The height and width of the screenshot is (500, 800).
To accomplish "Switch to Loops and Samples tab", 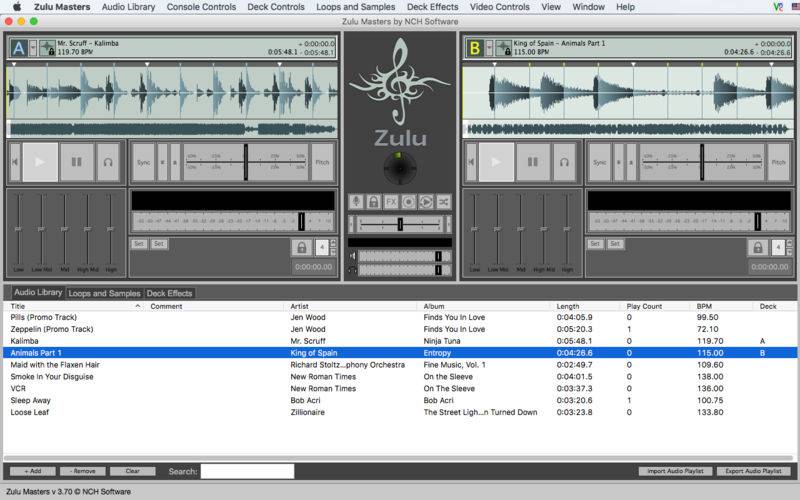I will 104,293.
